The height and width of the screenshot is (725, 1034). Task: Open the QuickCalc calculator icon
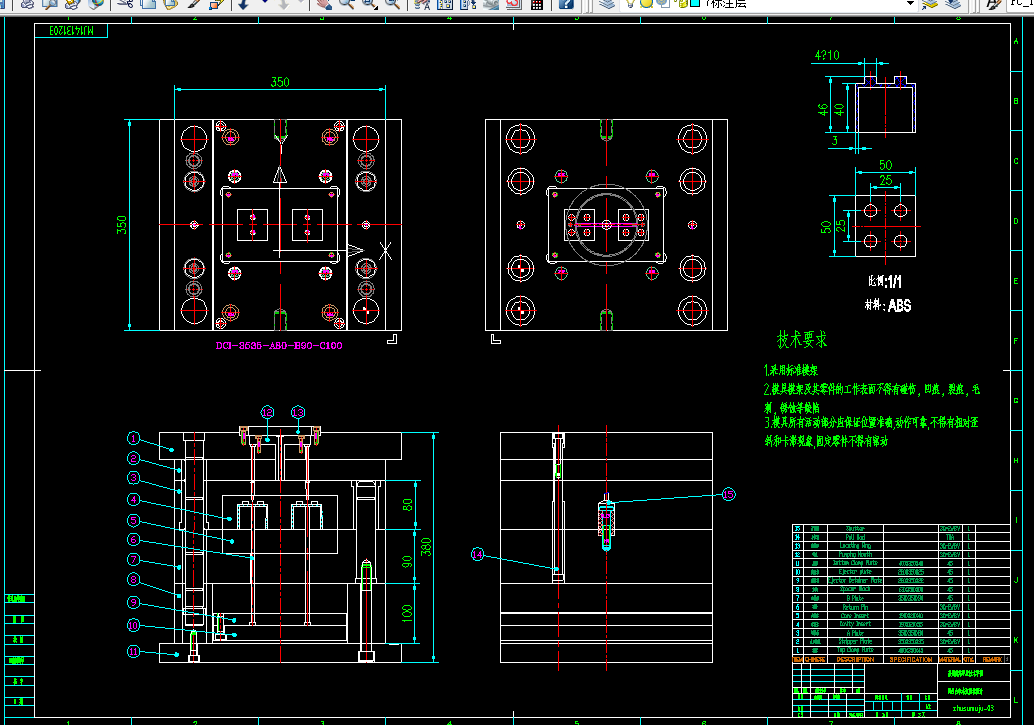click(537, 4)
